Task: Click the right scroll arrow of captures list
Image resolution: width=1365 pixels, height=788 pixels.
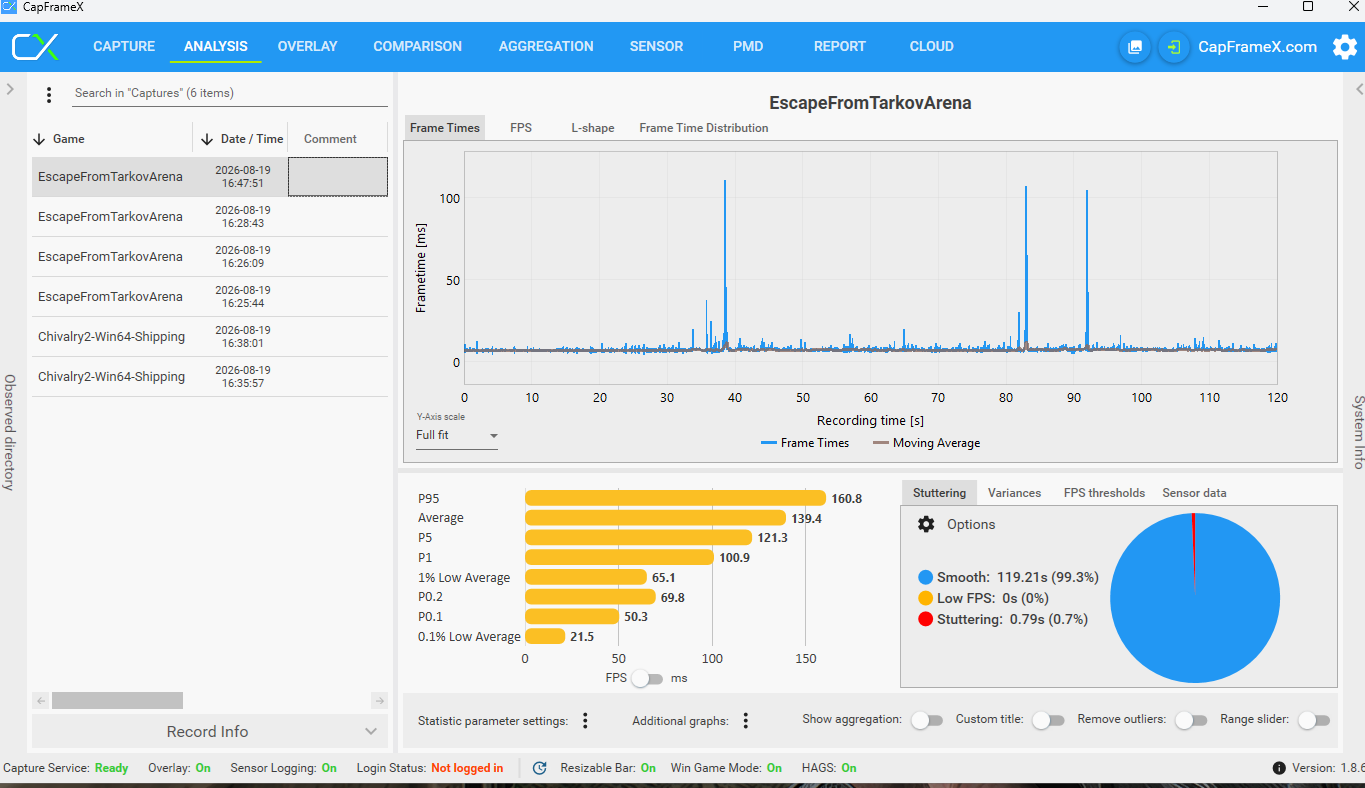Action: [379, 701]
